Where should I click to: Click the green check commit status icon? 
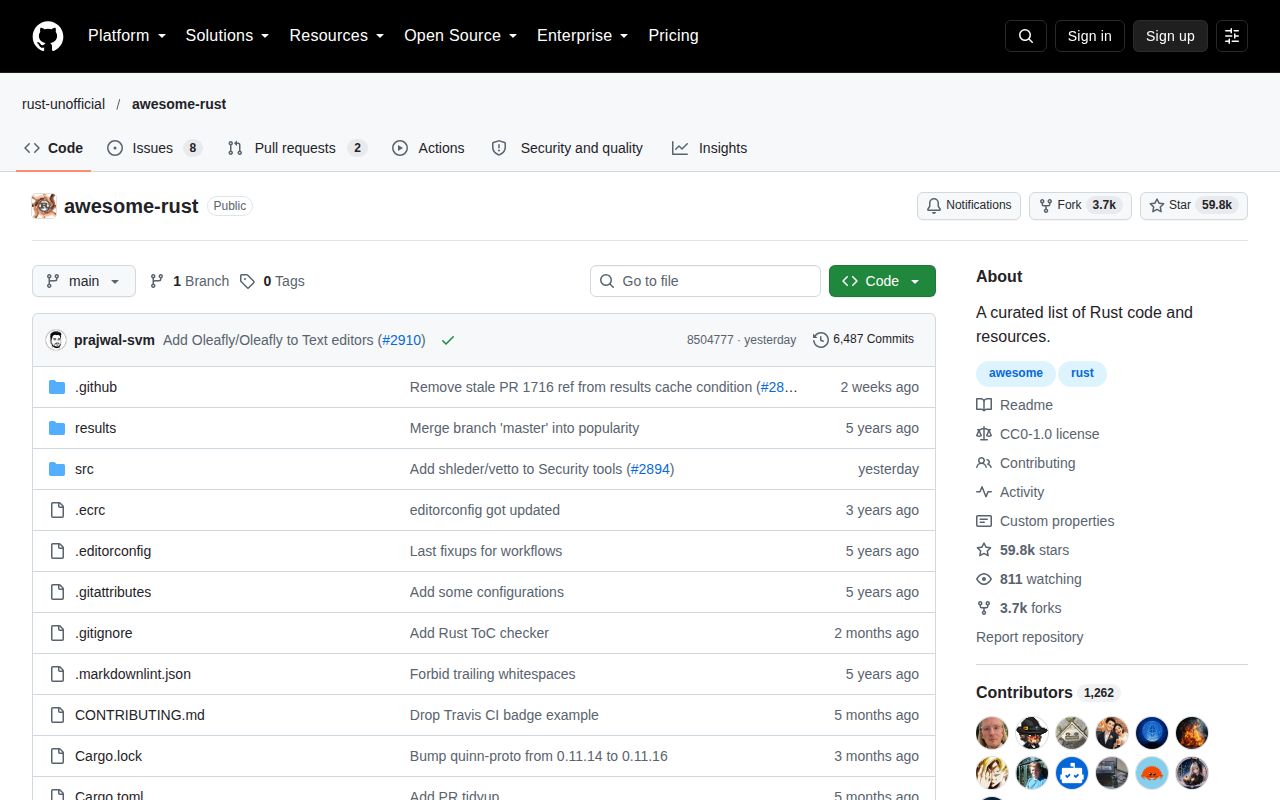[448, 340]
